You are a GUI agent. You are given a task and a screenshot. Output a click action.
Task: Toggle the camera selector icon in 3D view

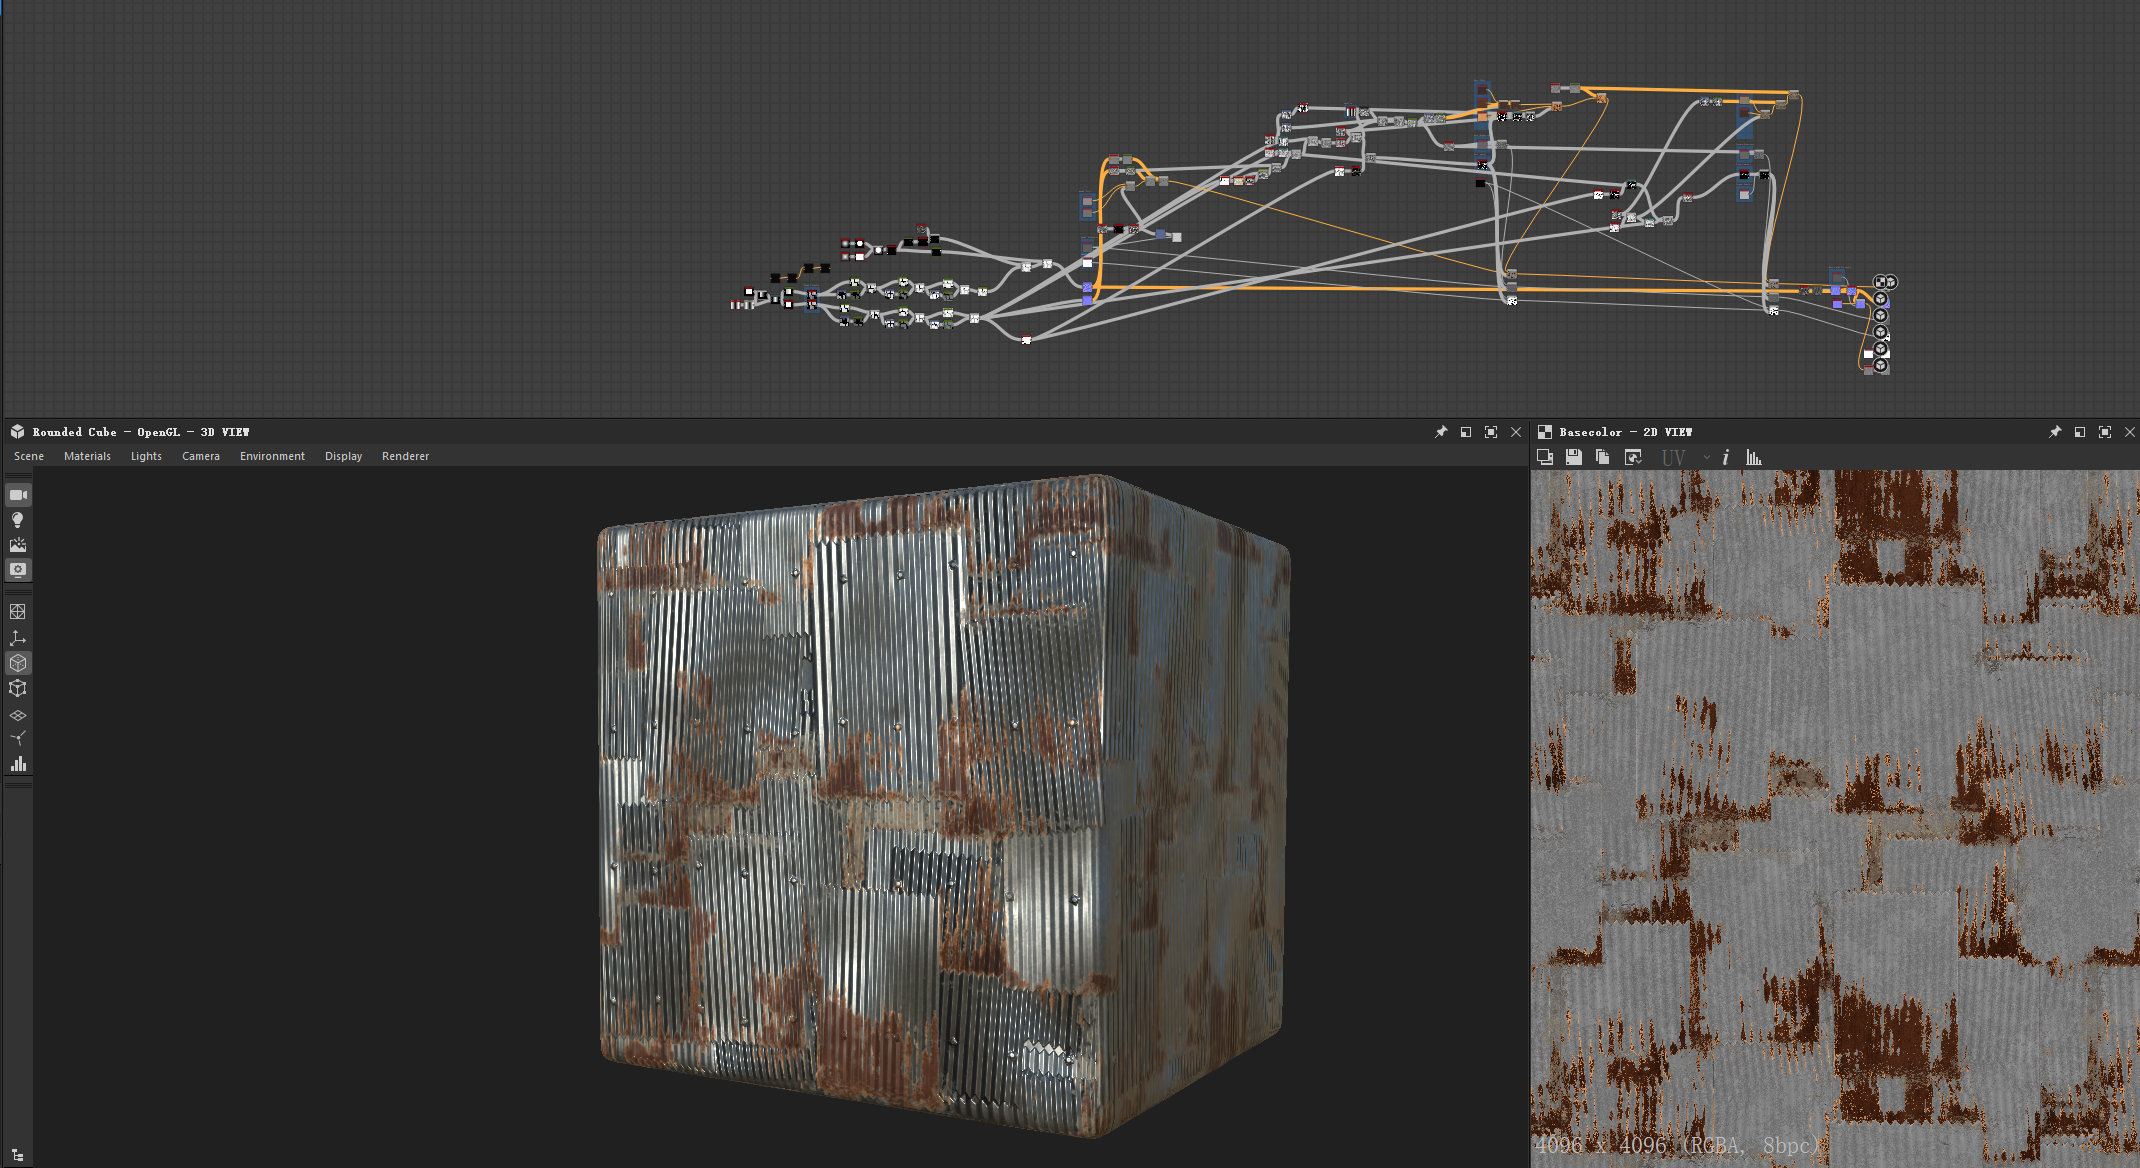(x=18, y=495)
